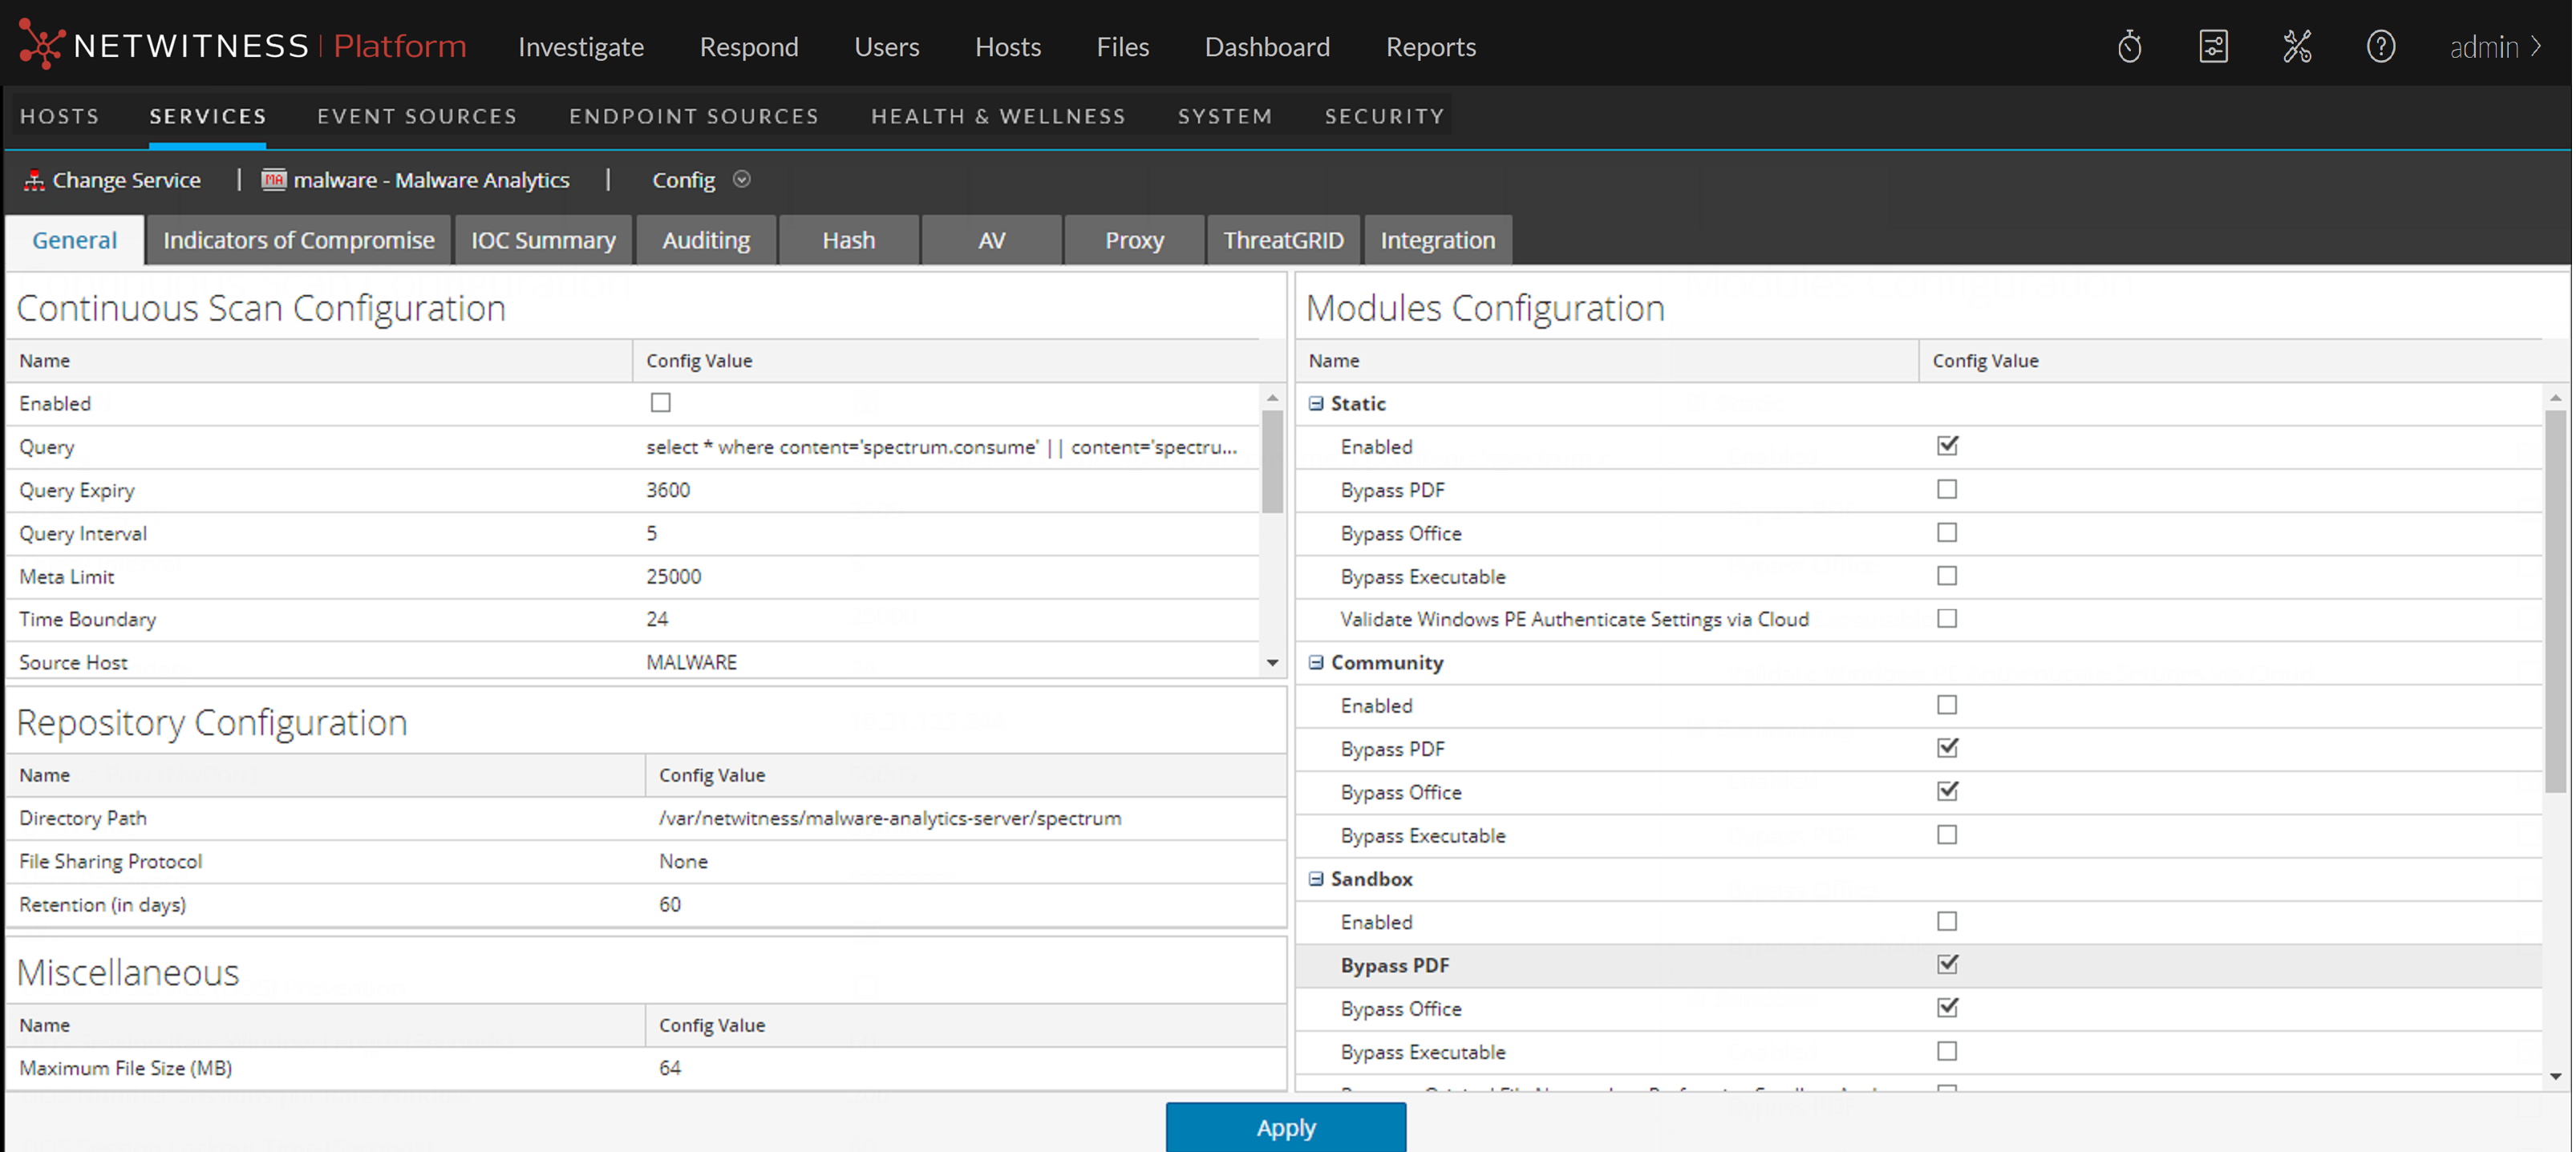Collapse the Sandbox module group
Viewport: 2576px width, 1152px height.
[1316, 879]
